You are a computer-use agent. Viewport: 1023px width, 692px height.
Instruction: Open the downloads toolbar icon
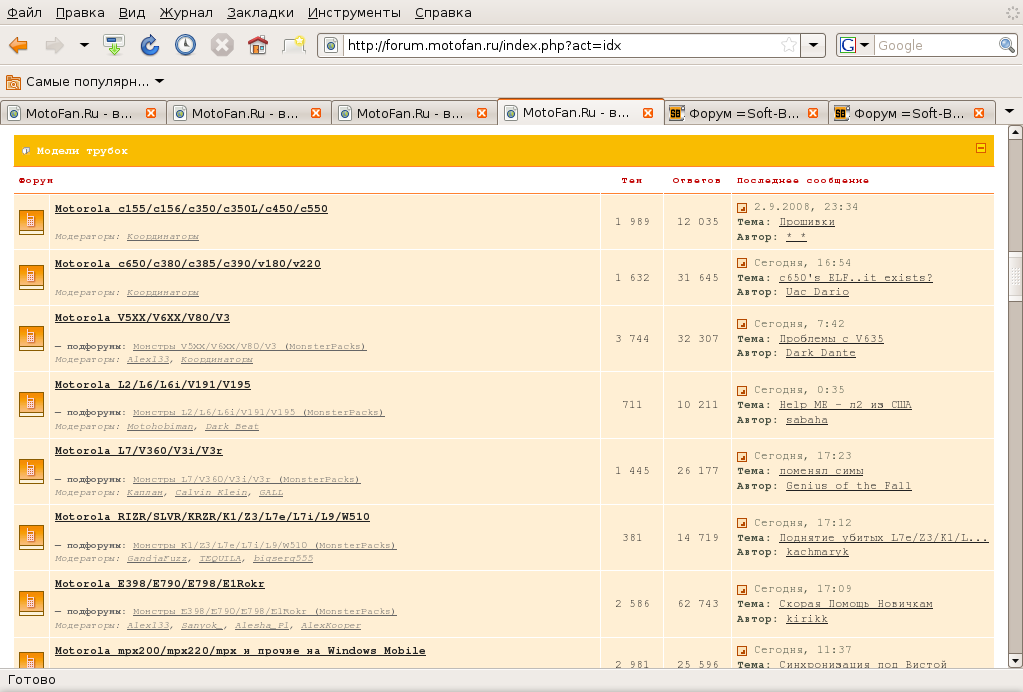114,45
